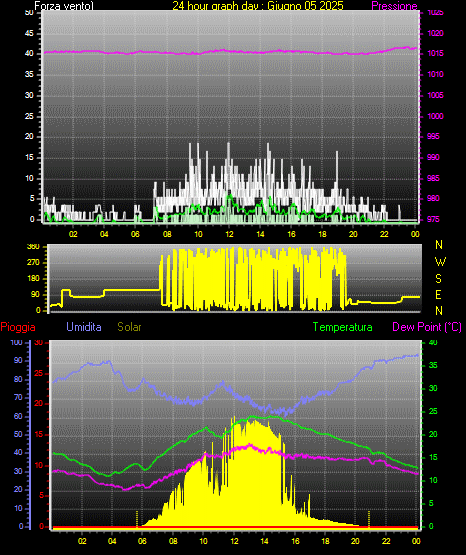Click the 20 hour mark on bottom graph
Screen dimensions: 466x555
click(x=355, y=541)
